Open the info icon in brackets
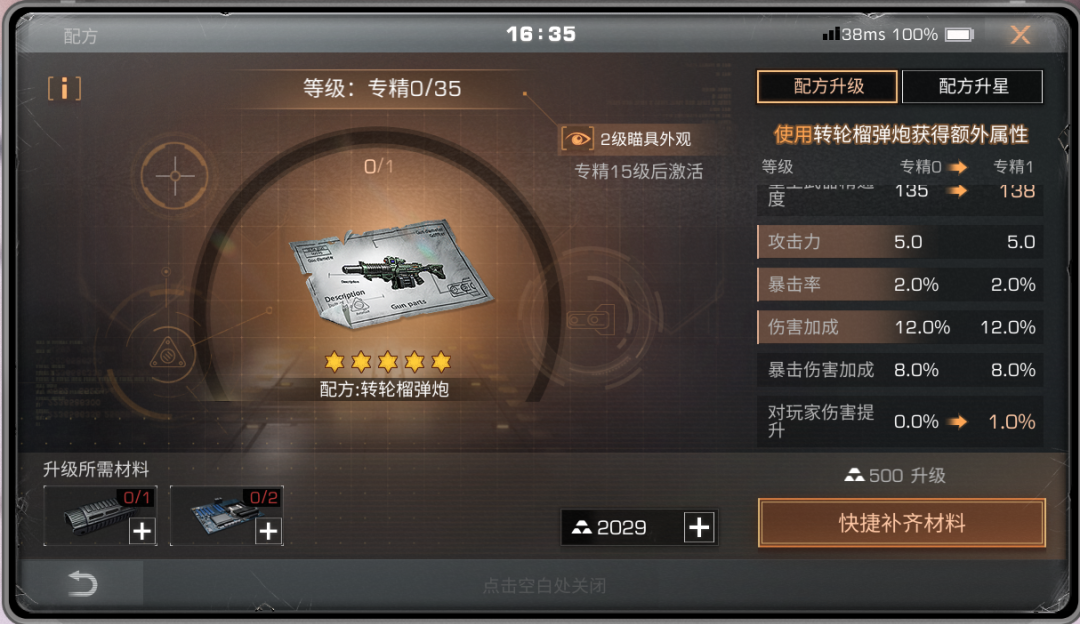Screen dimensions: 1080x624 64,88
